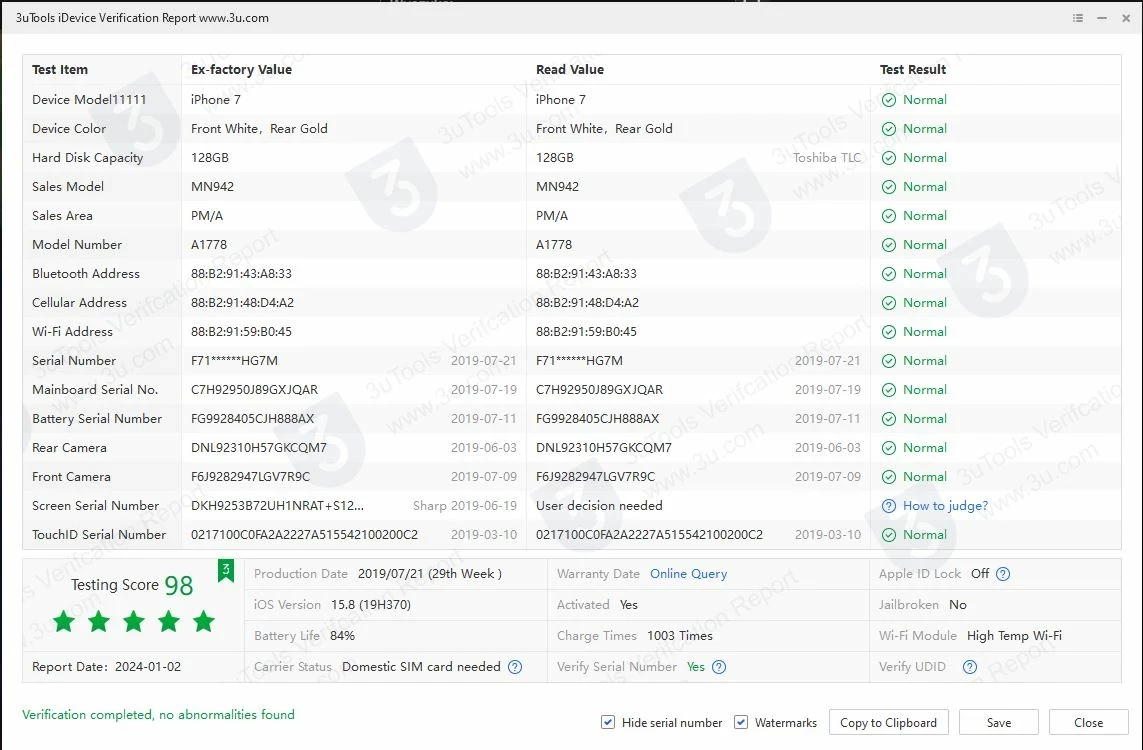Screen dimensions: 1143x750
Task: Select the production date "2019/07/21 (29th Week )"
Action: [430, 574]
